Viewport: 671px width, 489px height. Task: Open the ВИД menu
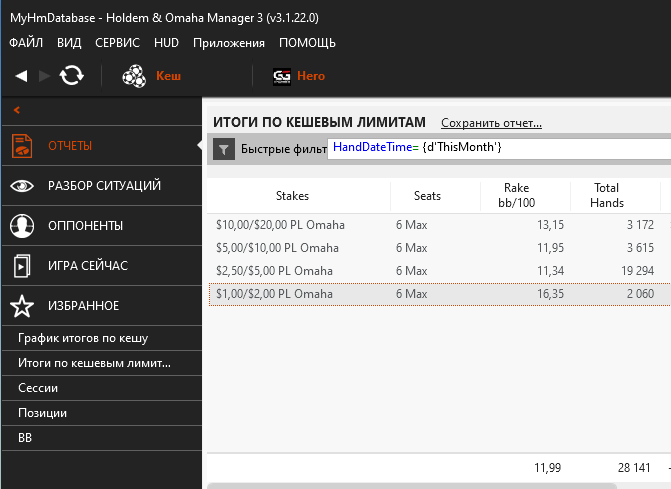(69, 43)
